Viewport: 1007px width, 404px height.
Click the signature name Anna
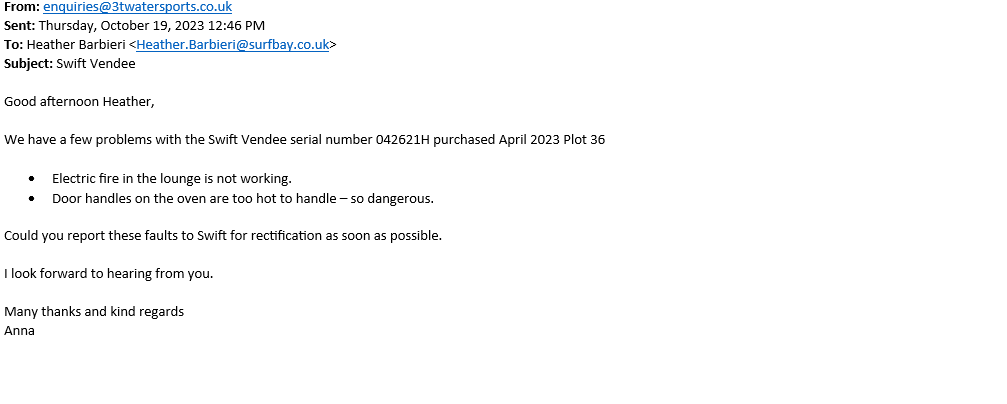tap(19, 330)
